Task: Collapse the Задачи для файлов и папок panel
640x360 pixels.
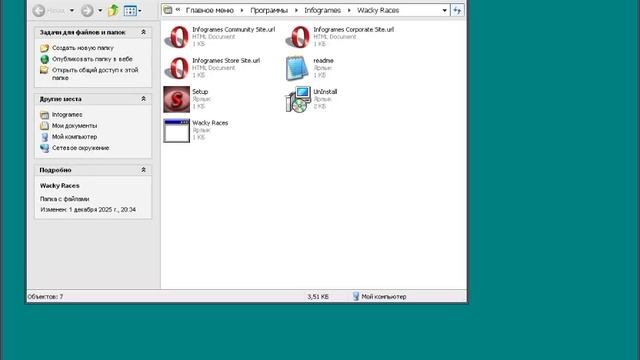Action: click(143, 32)
